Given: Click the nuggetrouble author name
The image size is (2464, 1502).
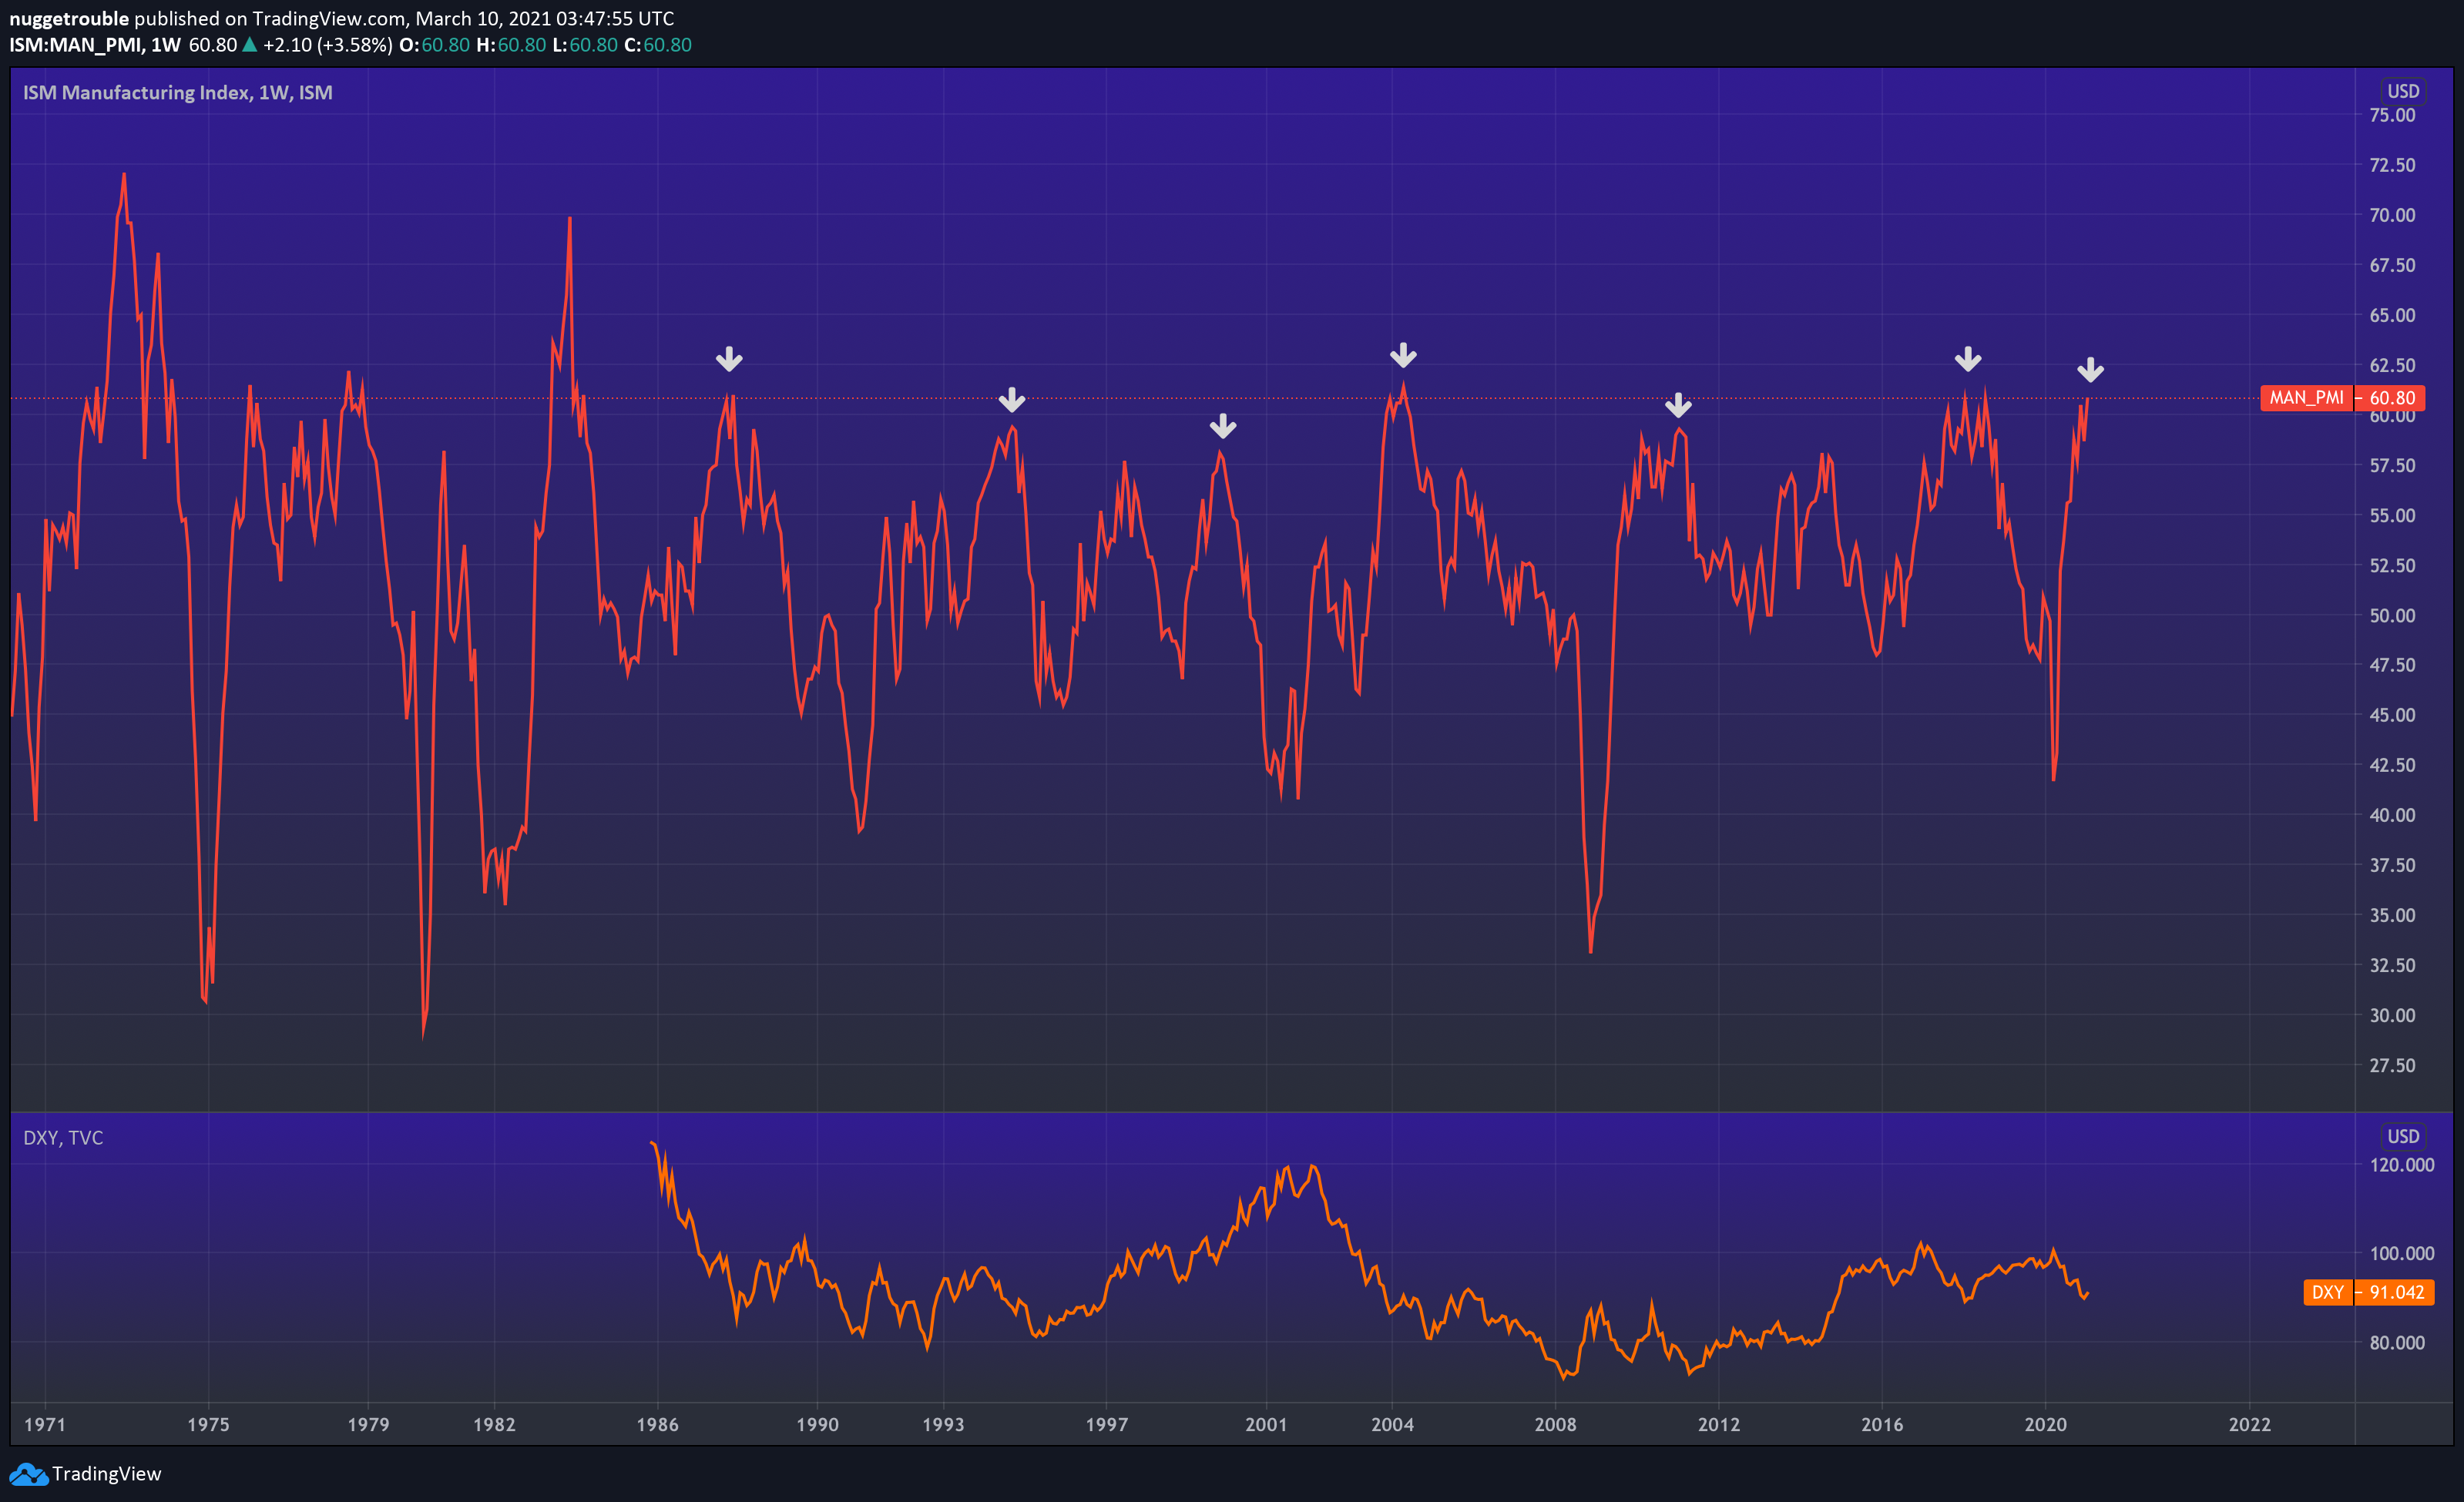Looking at the screenshot, I should pos(69,18).
